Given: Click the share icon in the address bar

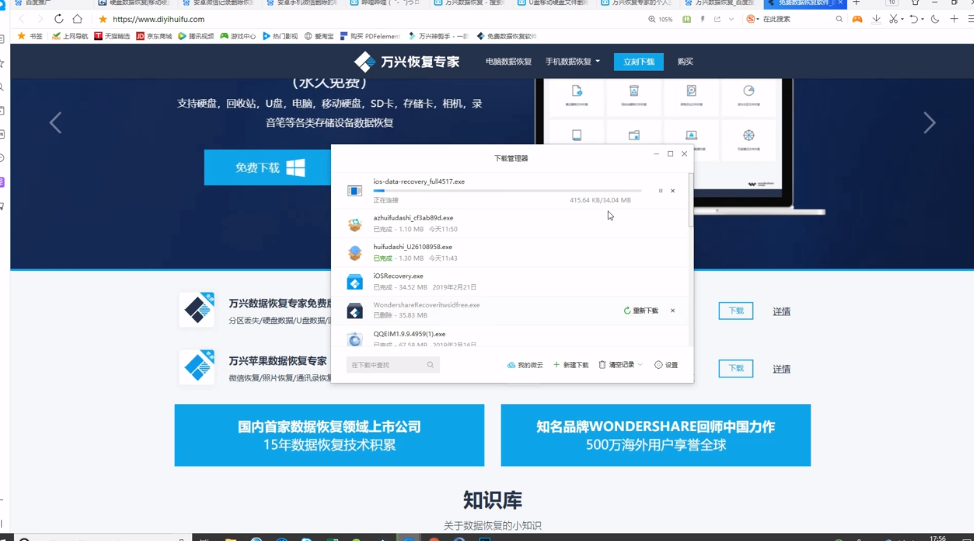Looking at the screenshot, I should coord(717,19).
